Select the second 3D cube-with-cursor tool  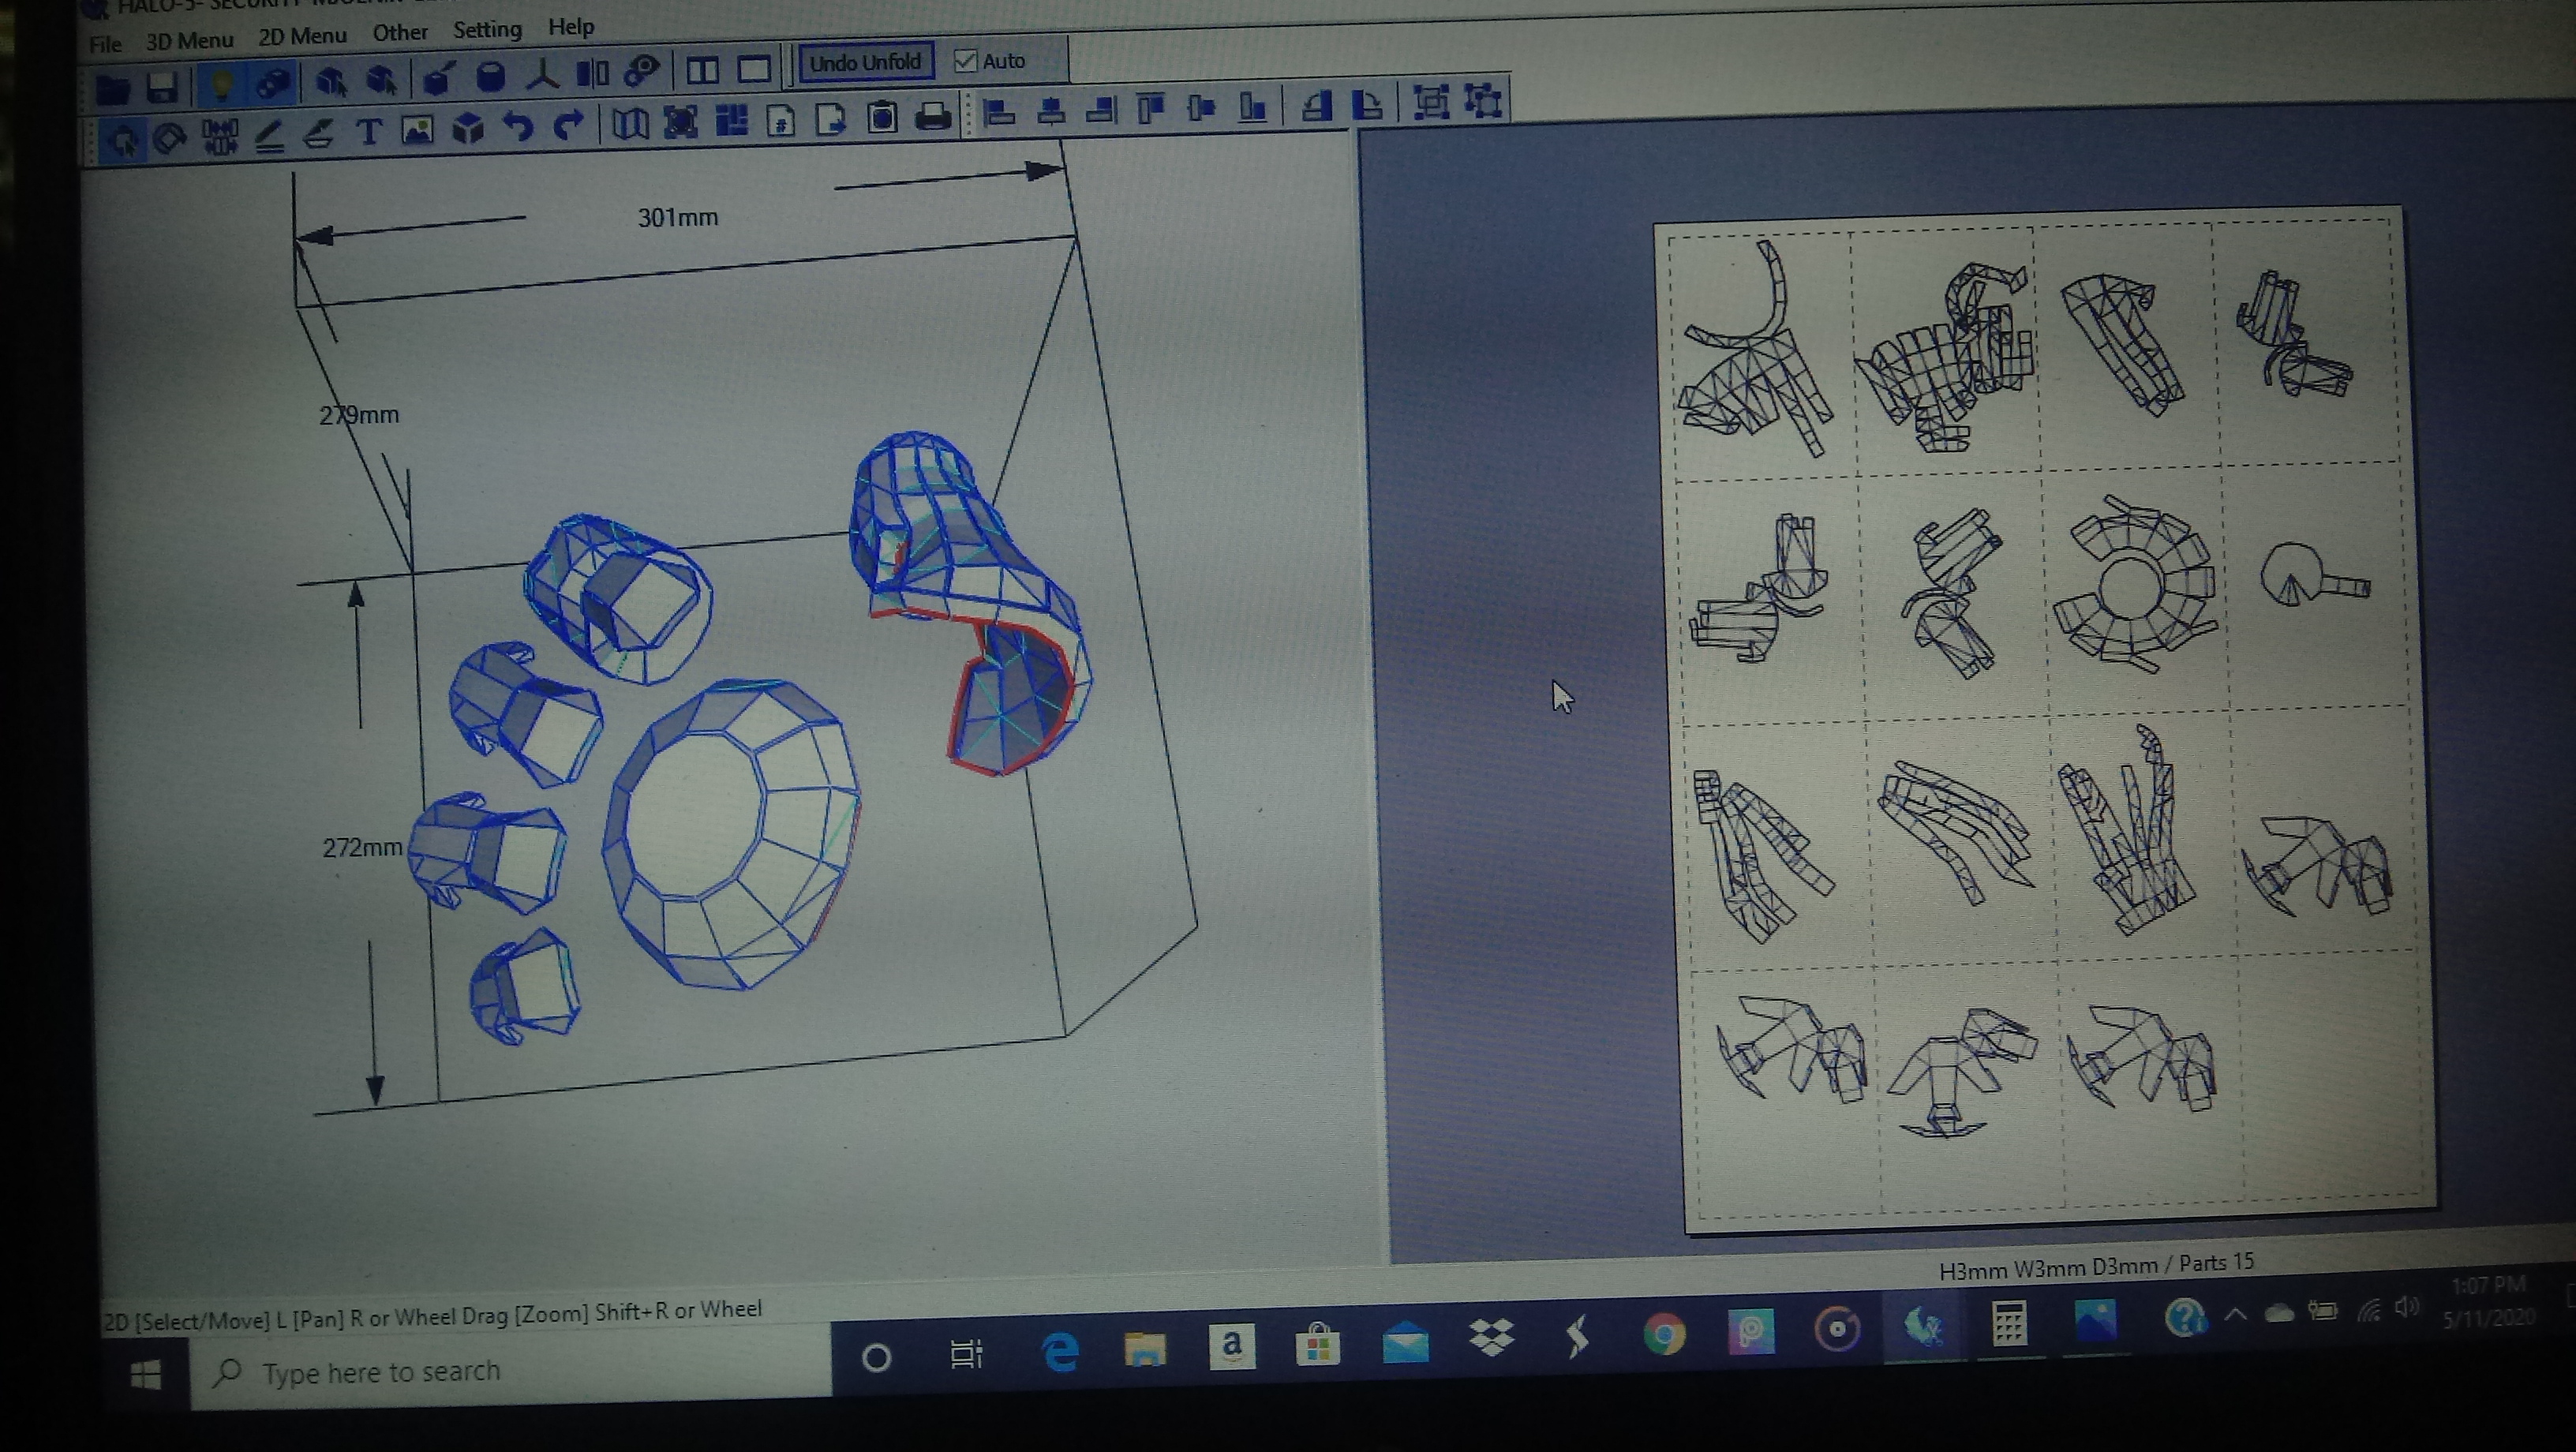pos(381,80)
